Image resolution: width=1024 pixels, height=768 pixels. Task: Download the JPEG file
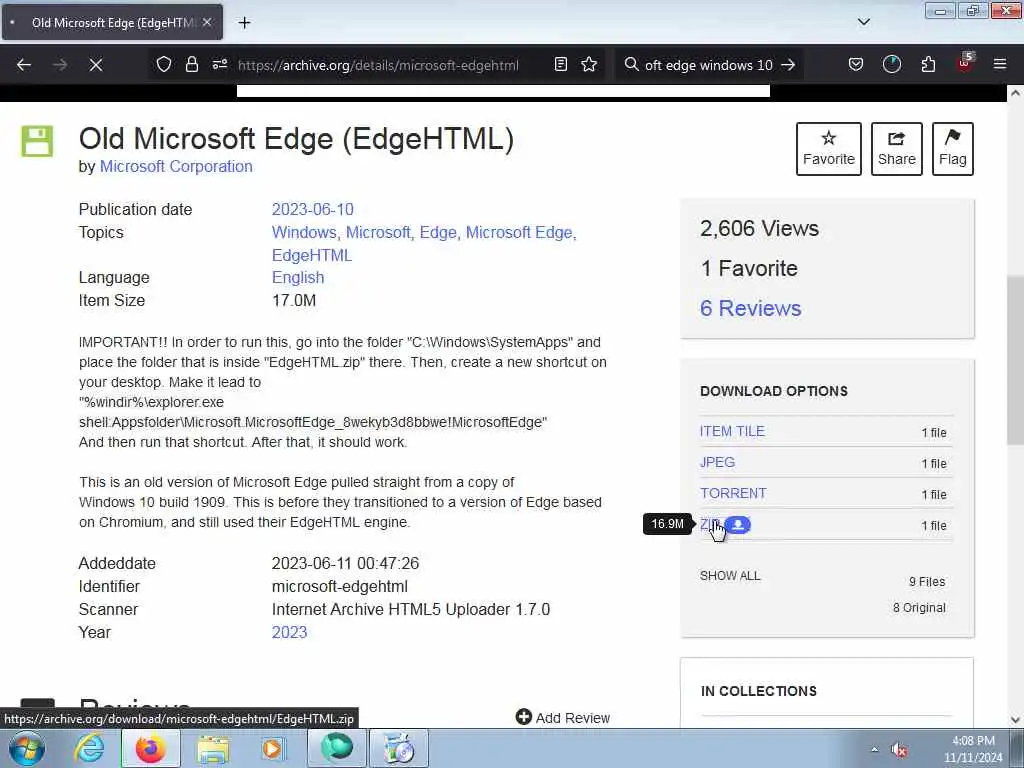coord(717,462)
